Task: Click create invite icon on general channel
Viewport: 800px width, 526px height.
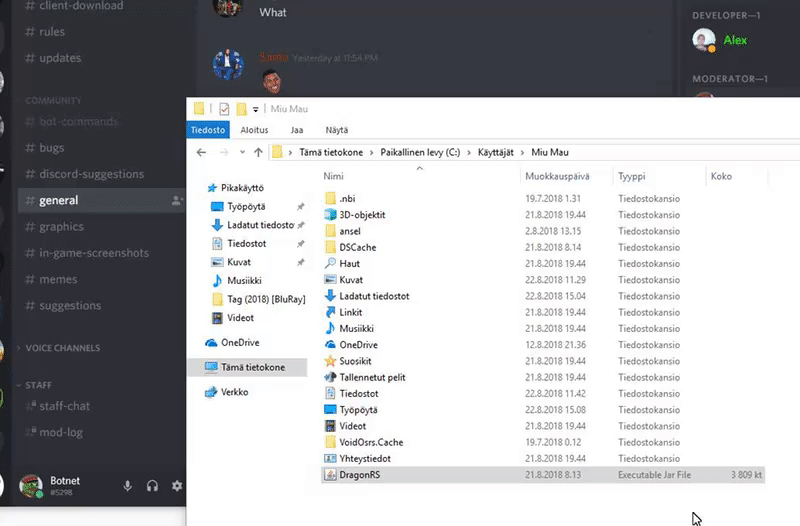Action: tap(177, 201)
